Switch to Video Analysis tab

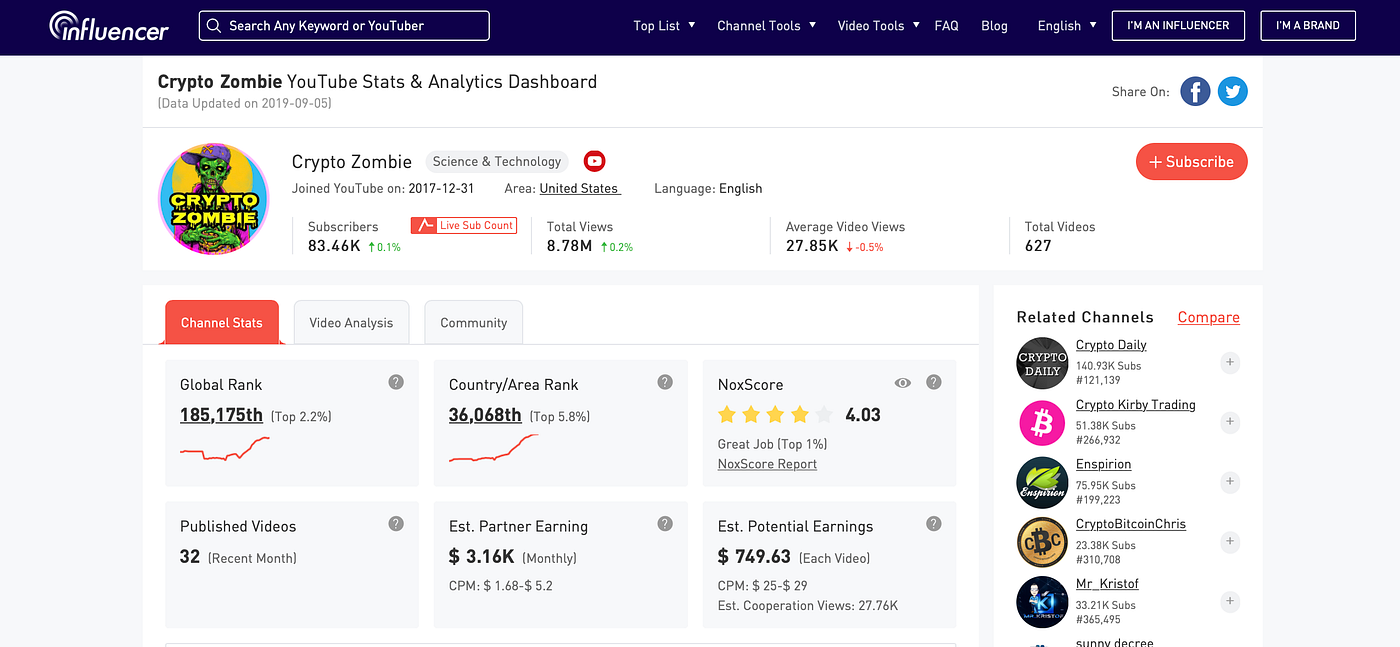pyautogui.click(x=351, y=322)
